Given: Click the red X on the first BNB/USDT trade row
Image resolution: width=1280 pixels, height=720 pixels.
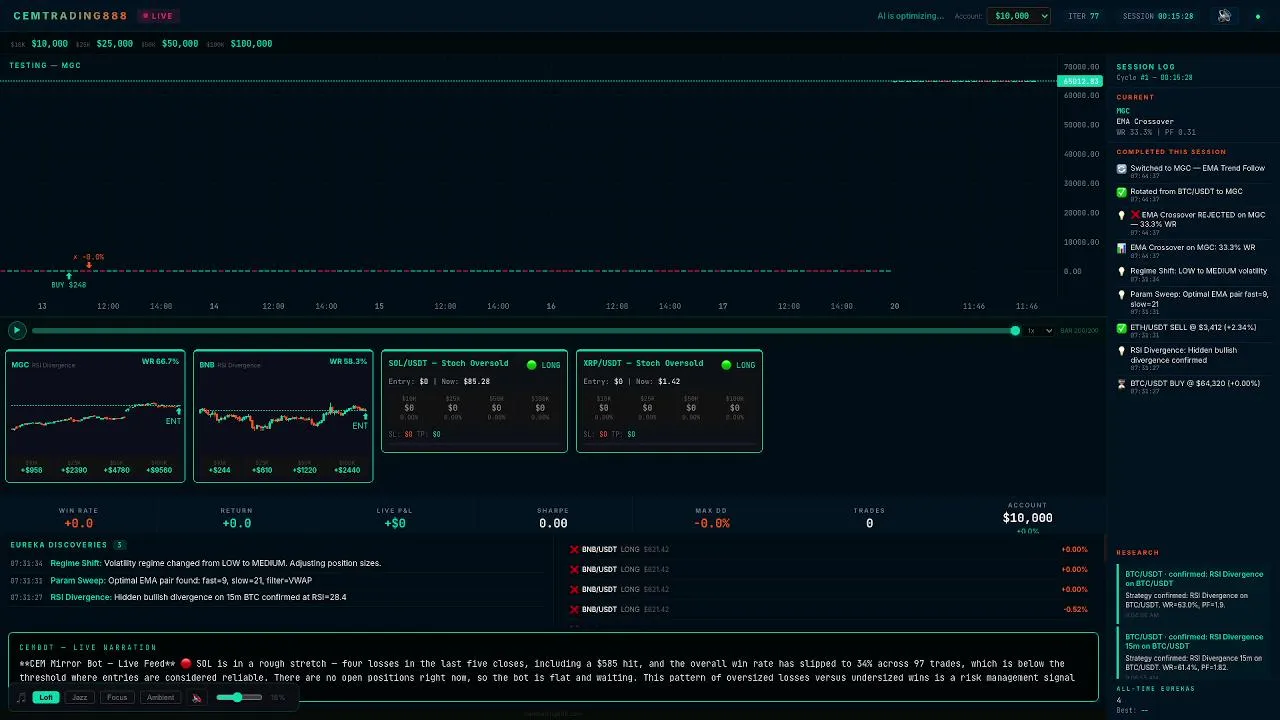Looking at the screenshot, I should [574, 549].
